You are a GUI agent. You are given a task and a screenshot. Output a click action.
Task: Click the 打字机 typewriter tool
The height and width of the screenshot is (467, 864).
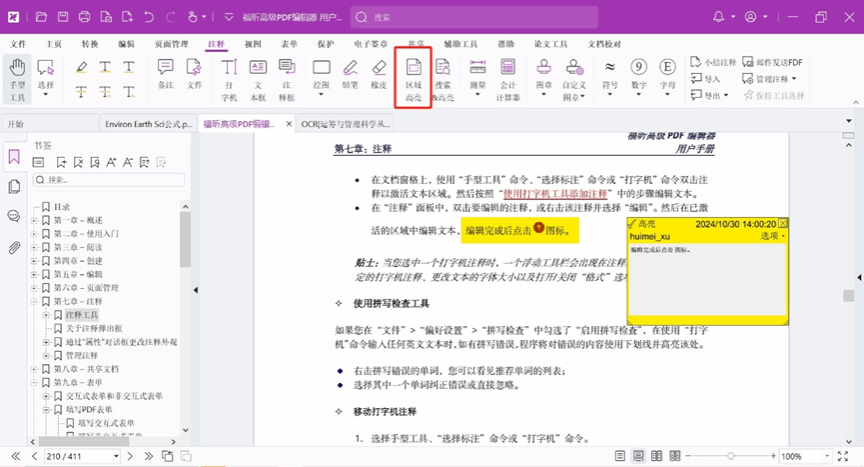(x=229, y=78)
